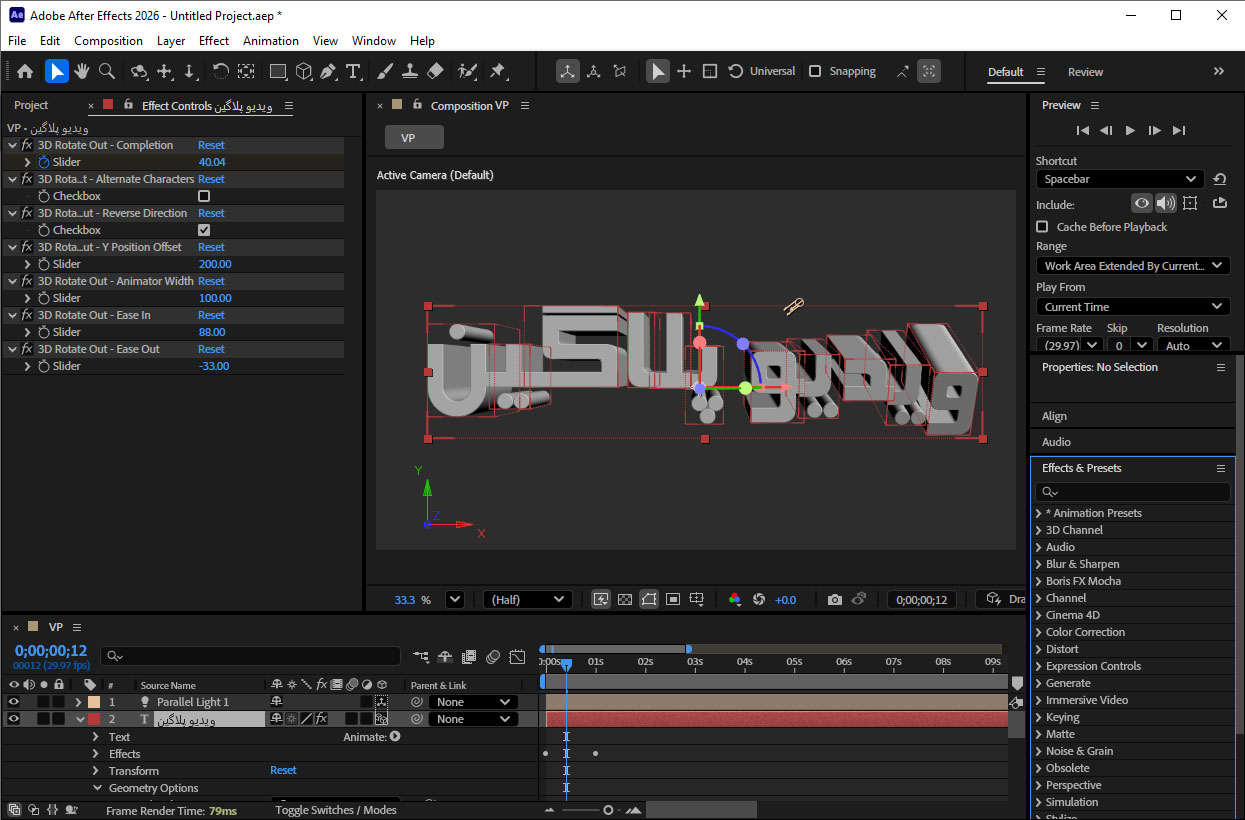The height and width of the screenshot is (820, 1245).
Task: Open the resolution dropdown set to Half
Action: click(527, 598)
